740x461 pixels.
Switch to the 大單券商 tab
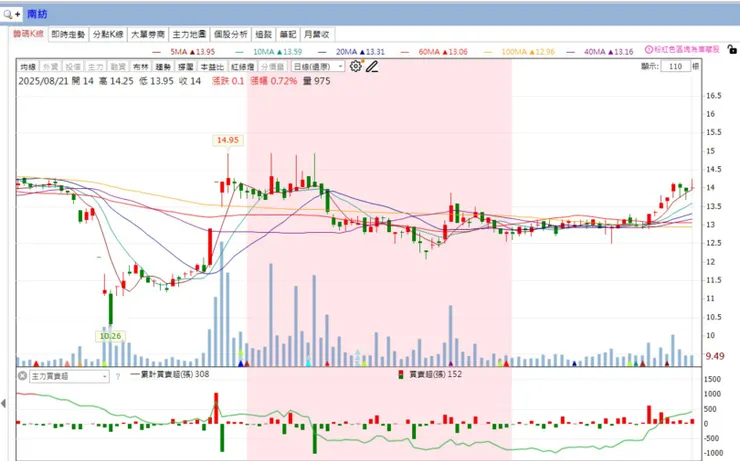click(x=148, y=34)
